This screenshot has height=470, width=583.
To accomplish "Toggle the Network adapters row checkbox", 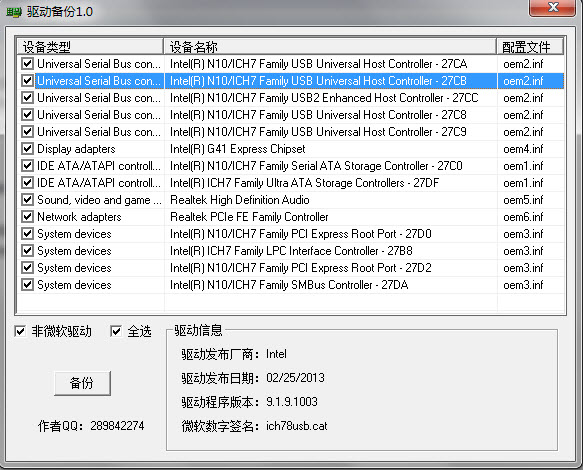I will coord(27,217).
